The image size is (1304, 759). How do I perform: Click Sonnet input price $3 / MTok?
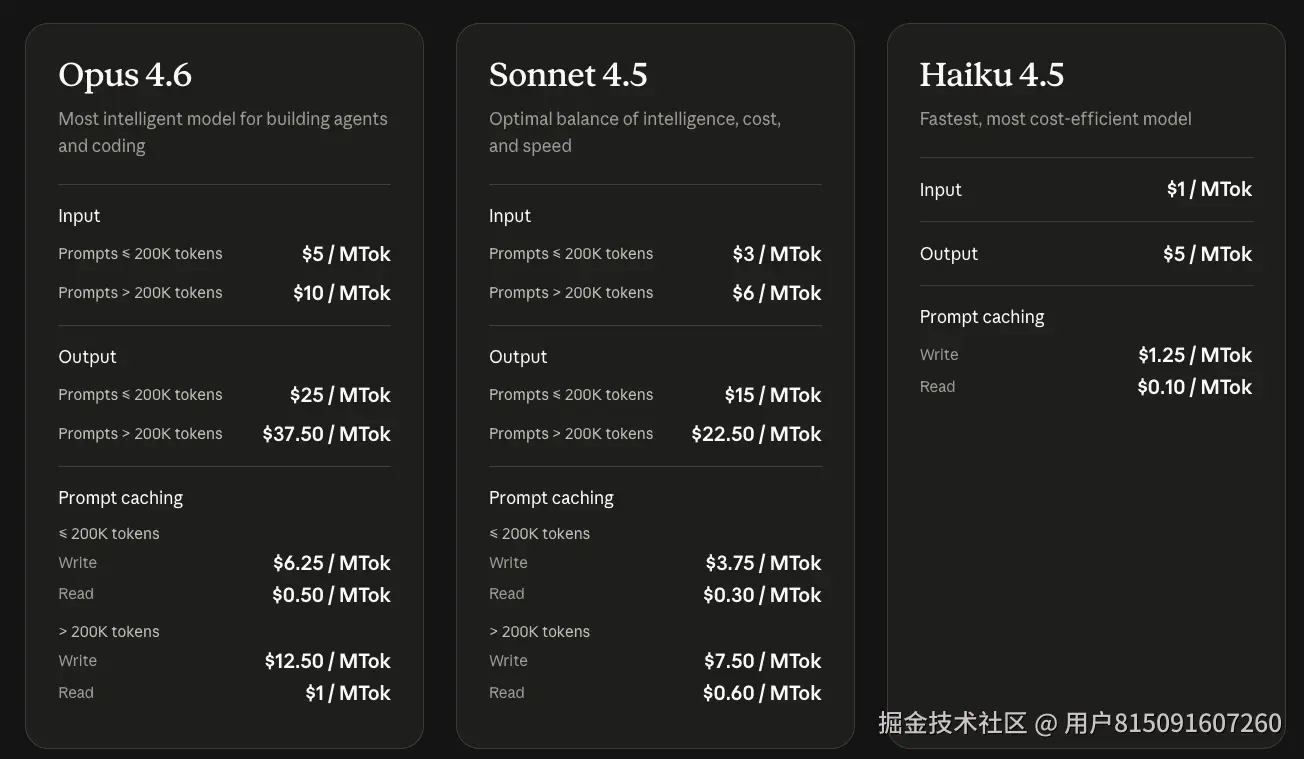(777, 254)
